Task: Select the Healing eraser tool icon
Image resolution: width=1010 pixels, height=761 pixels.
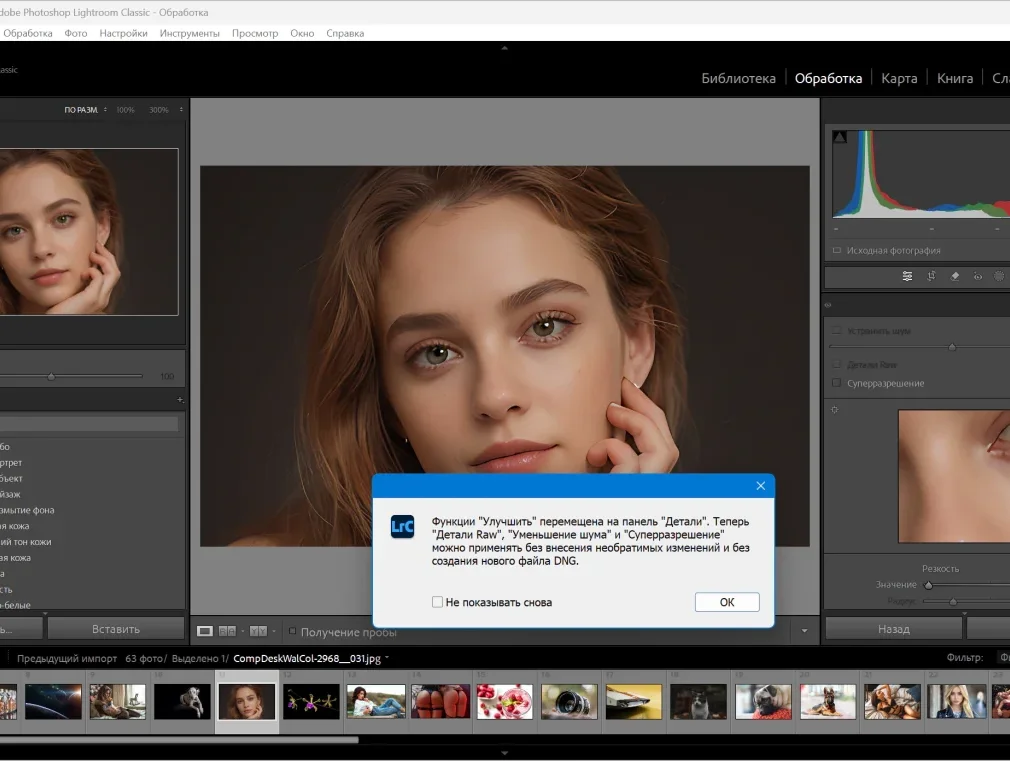Action: 954,277
